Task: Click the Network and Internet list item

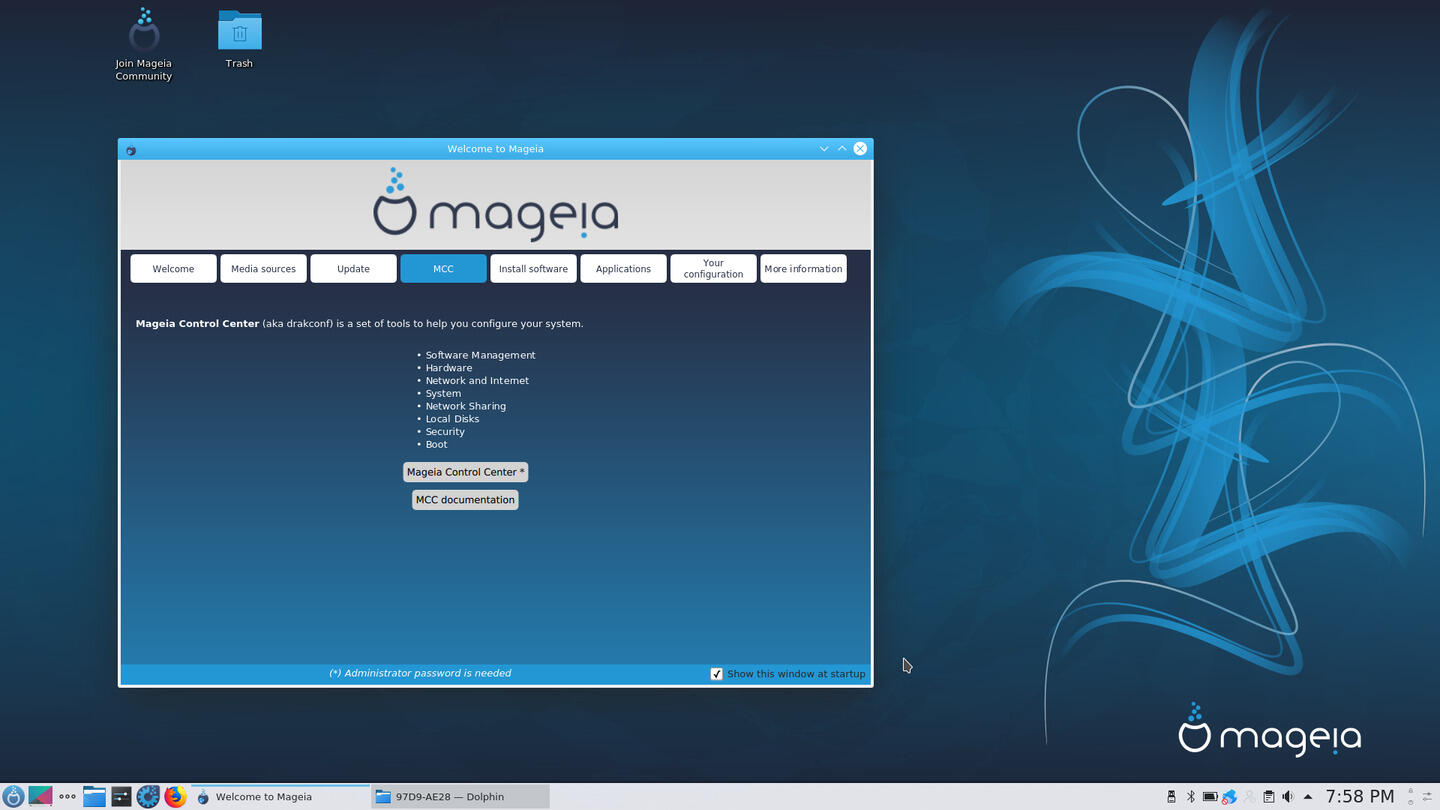Action: click(477, 381)
